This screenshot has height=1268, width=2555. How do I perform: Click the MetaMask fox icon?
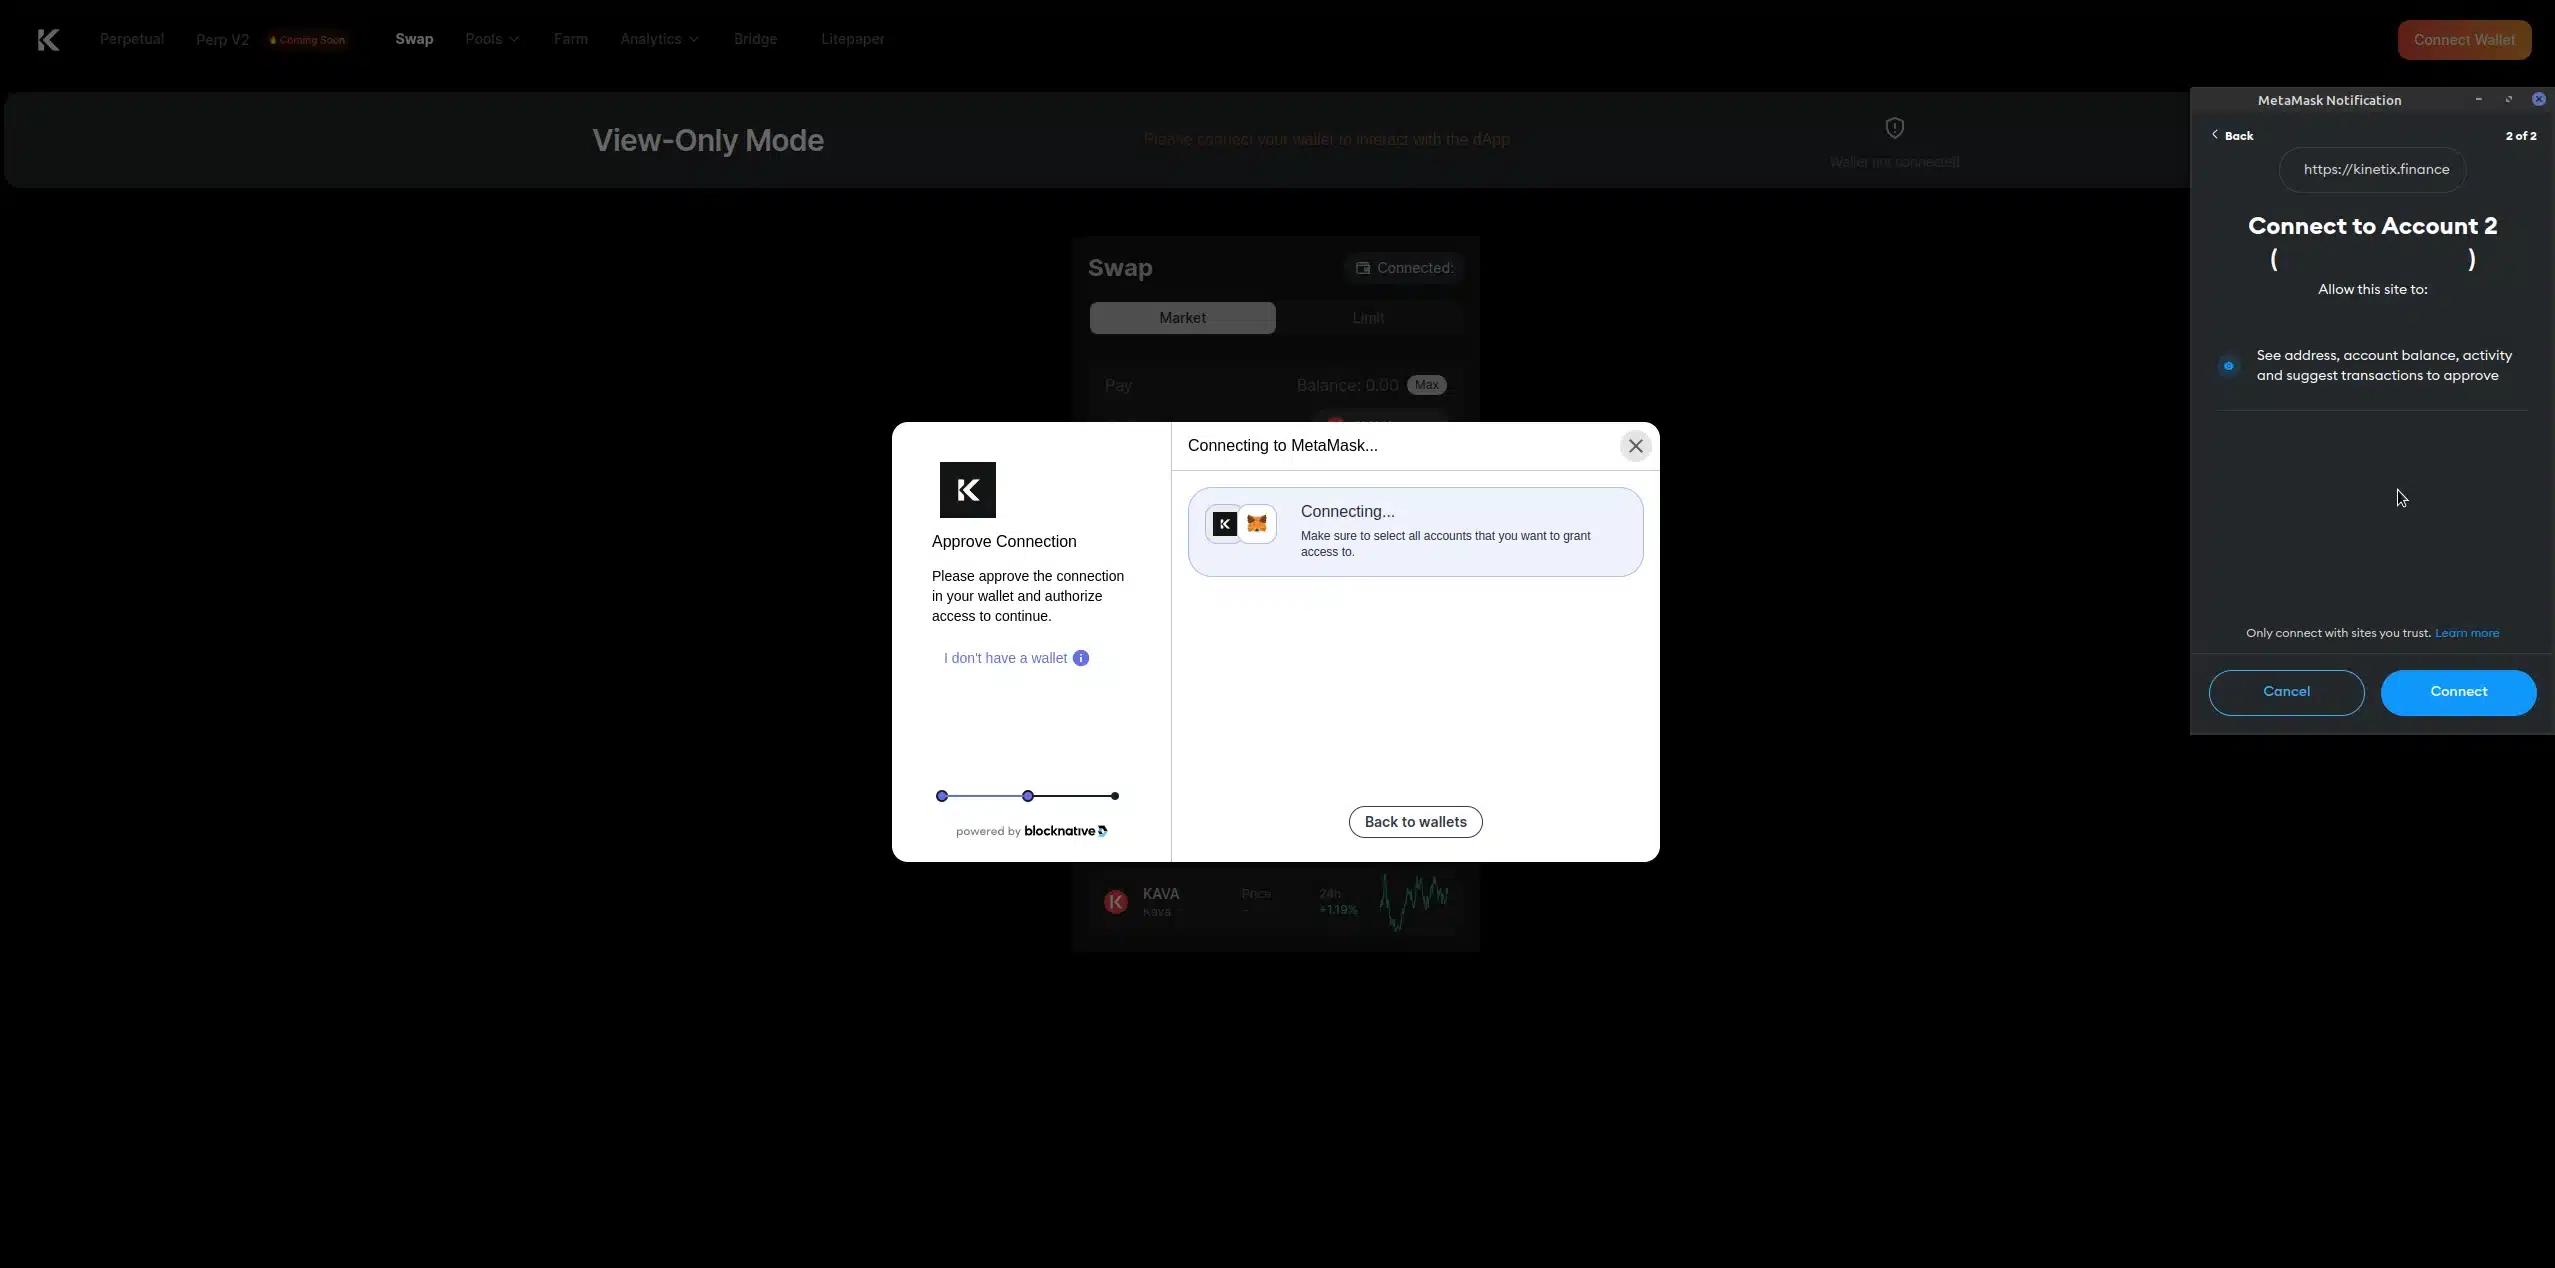click(x=1257, y=524)
